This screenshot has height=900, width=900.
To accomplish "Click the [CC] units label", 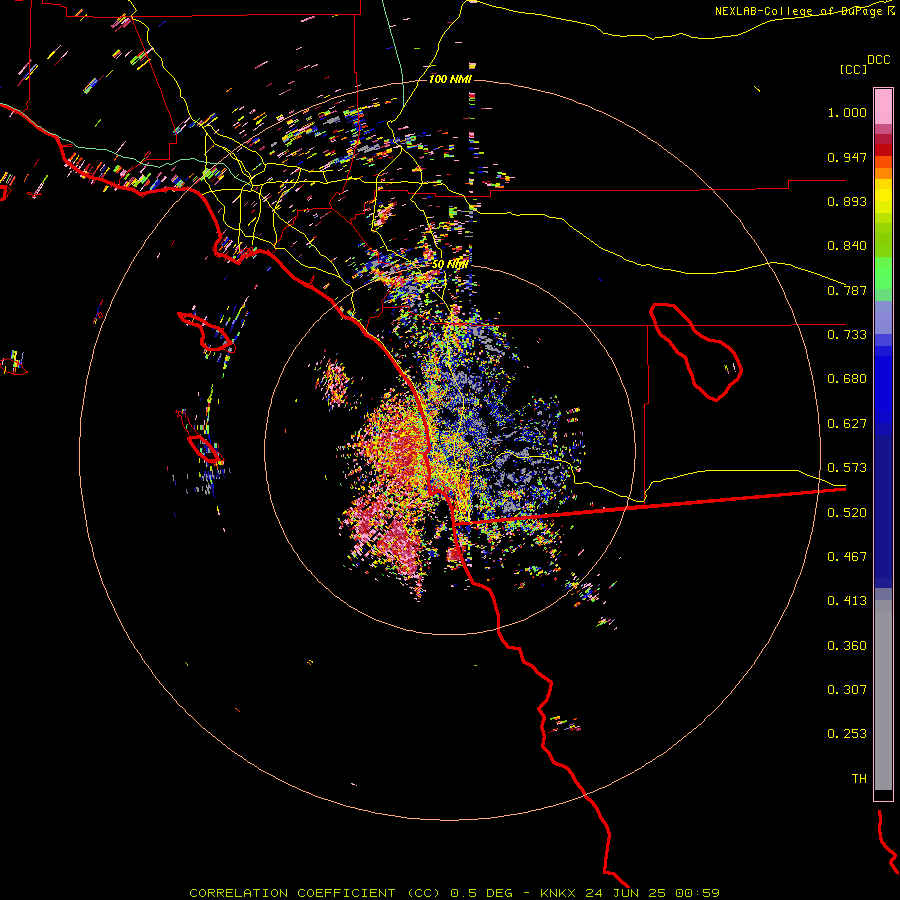I will [x=853, y=69].
